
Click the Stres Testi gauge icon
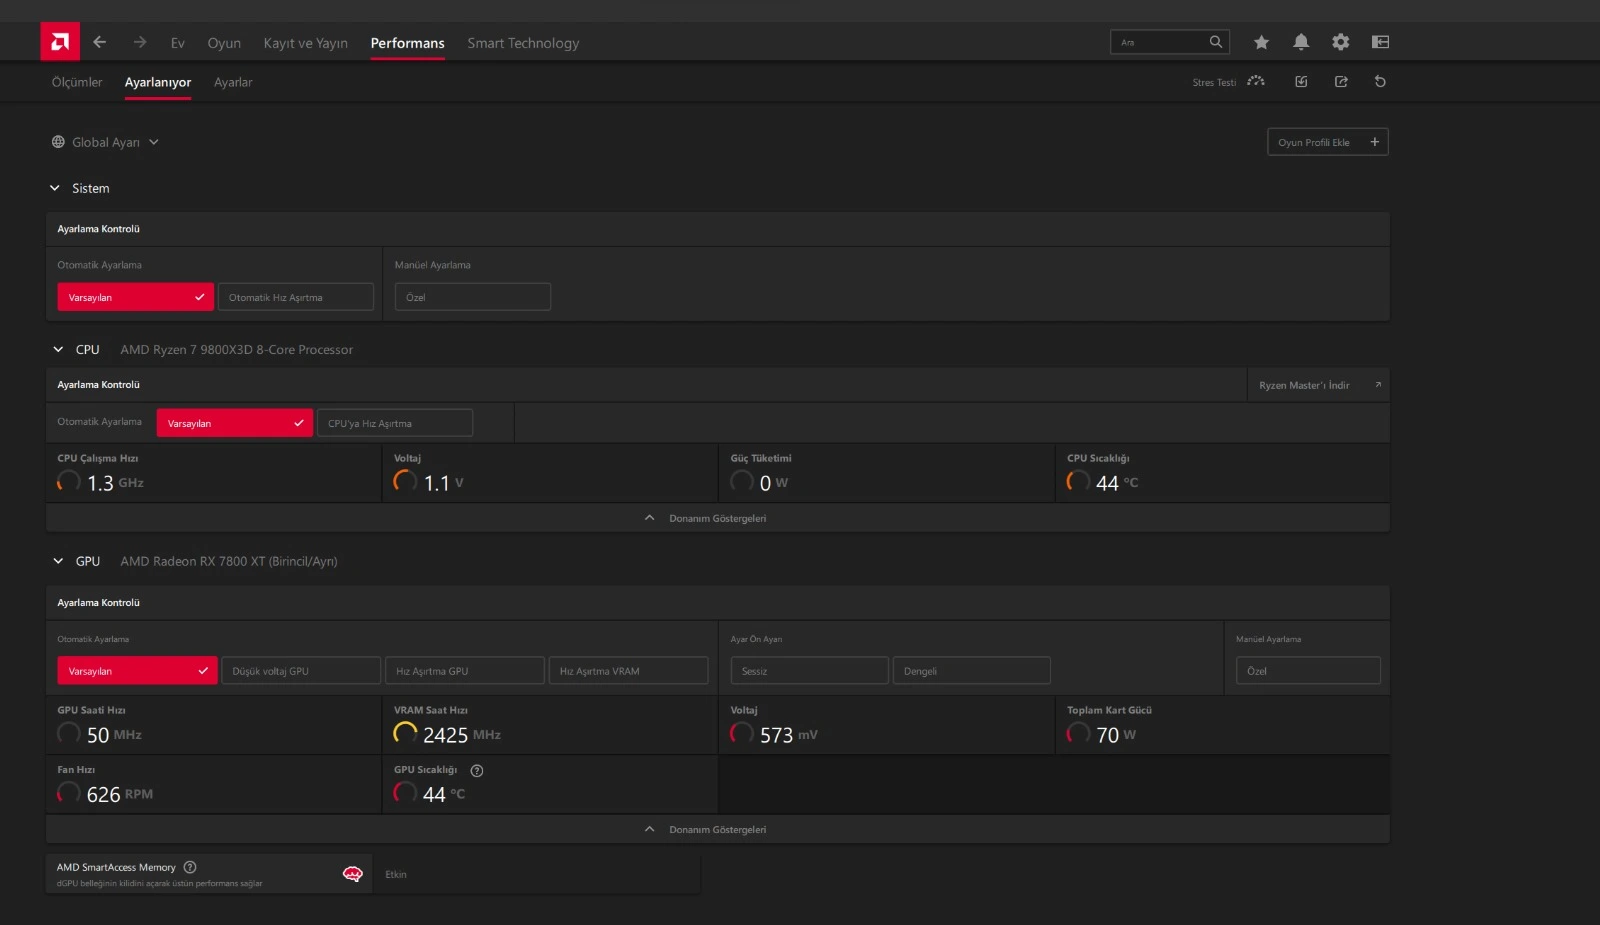1256,82
